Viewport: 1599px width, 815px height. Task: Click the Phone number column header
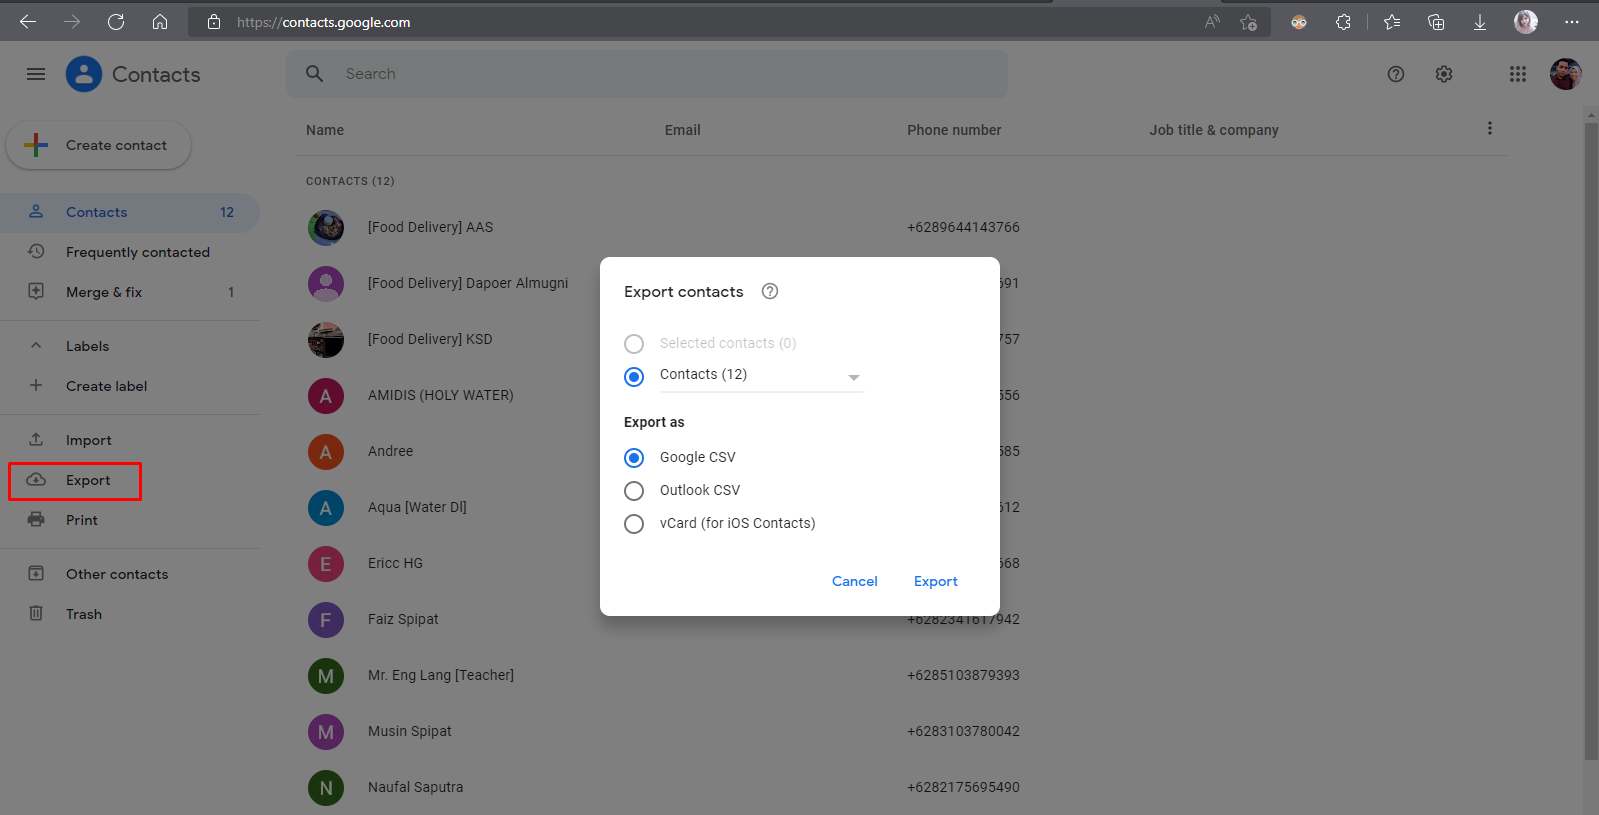[x=954, y=130]
